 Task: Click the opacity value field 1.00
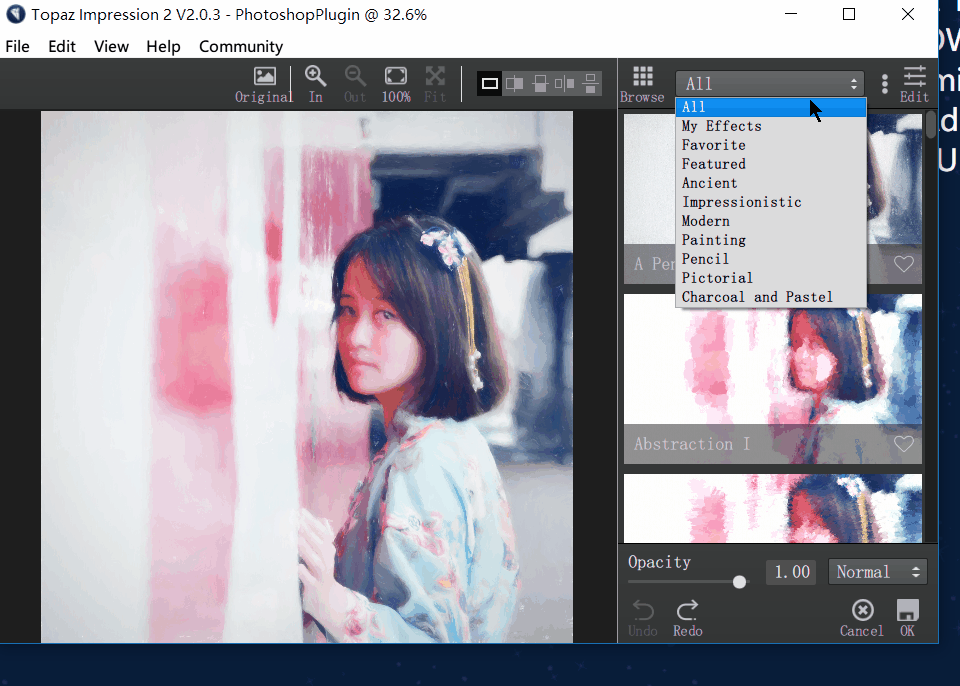(x=791, y=572)
